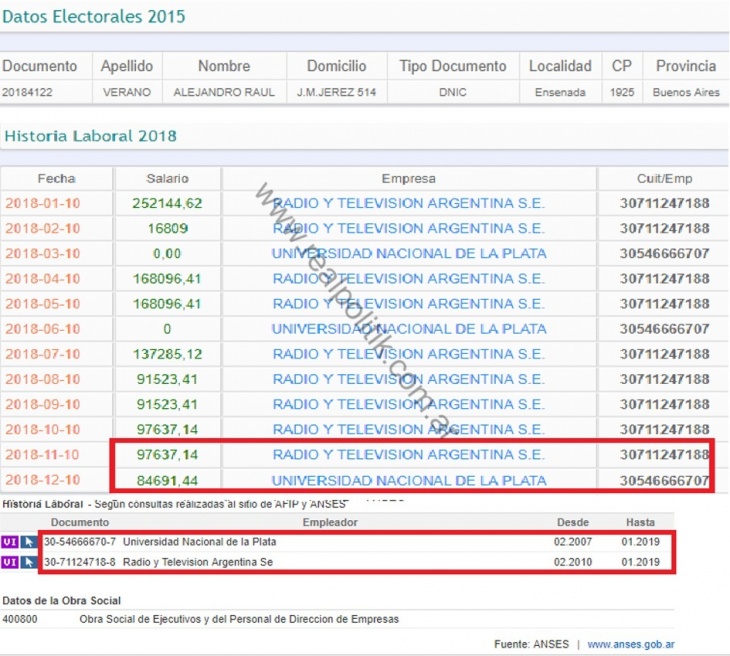The height and width of the screenshot is (656, 730).
Task: Click the cursor icon beside Radio y Television Argentina Se
Action: (x=28, y=562)
